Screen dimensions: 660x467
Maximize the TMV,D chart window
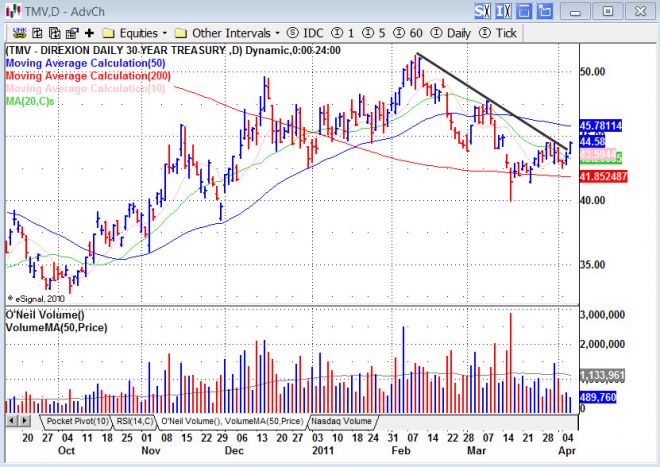pos(608,11)
